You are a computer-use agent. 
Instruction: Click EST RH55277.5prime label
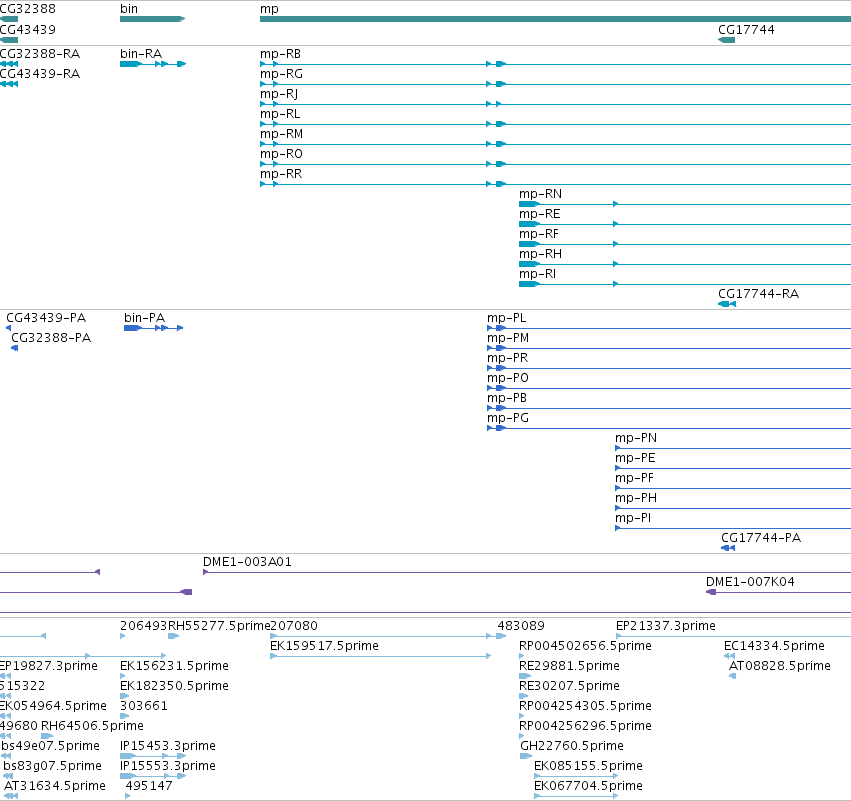pos(219,626)
